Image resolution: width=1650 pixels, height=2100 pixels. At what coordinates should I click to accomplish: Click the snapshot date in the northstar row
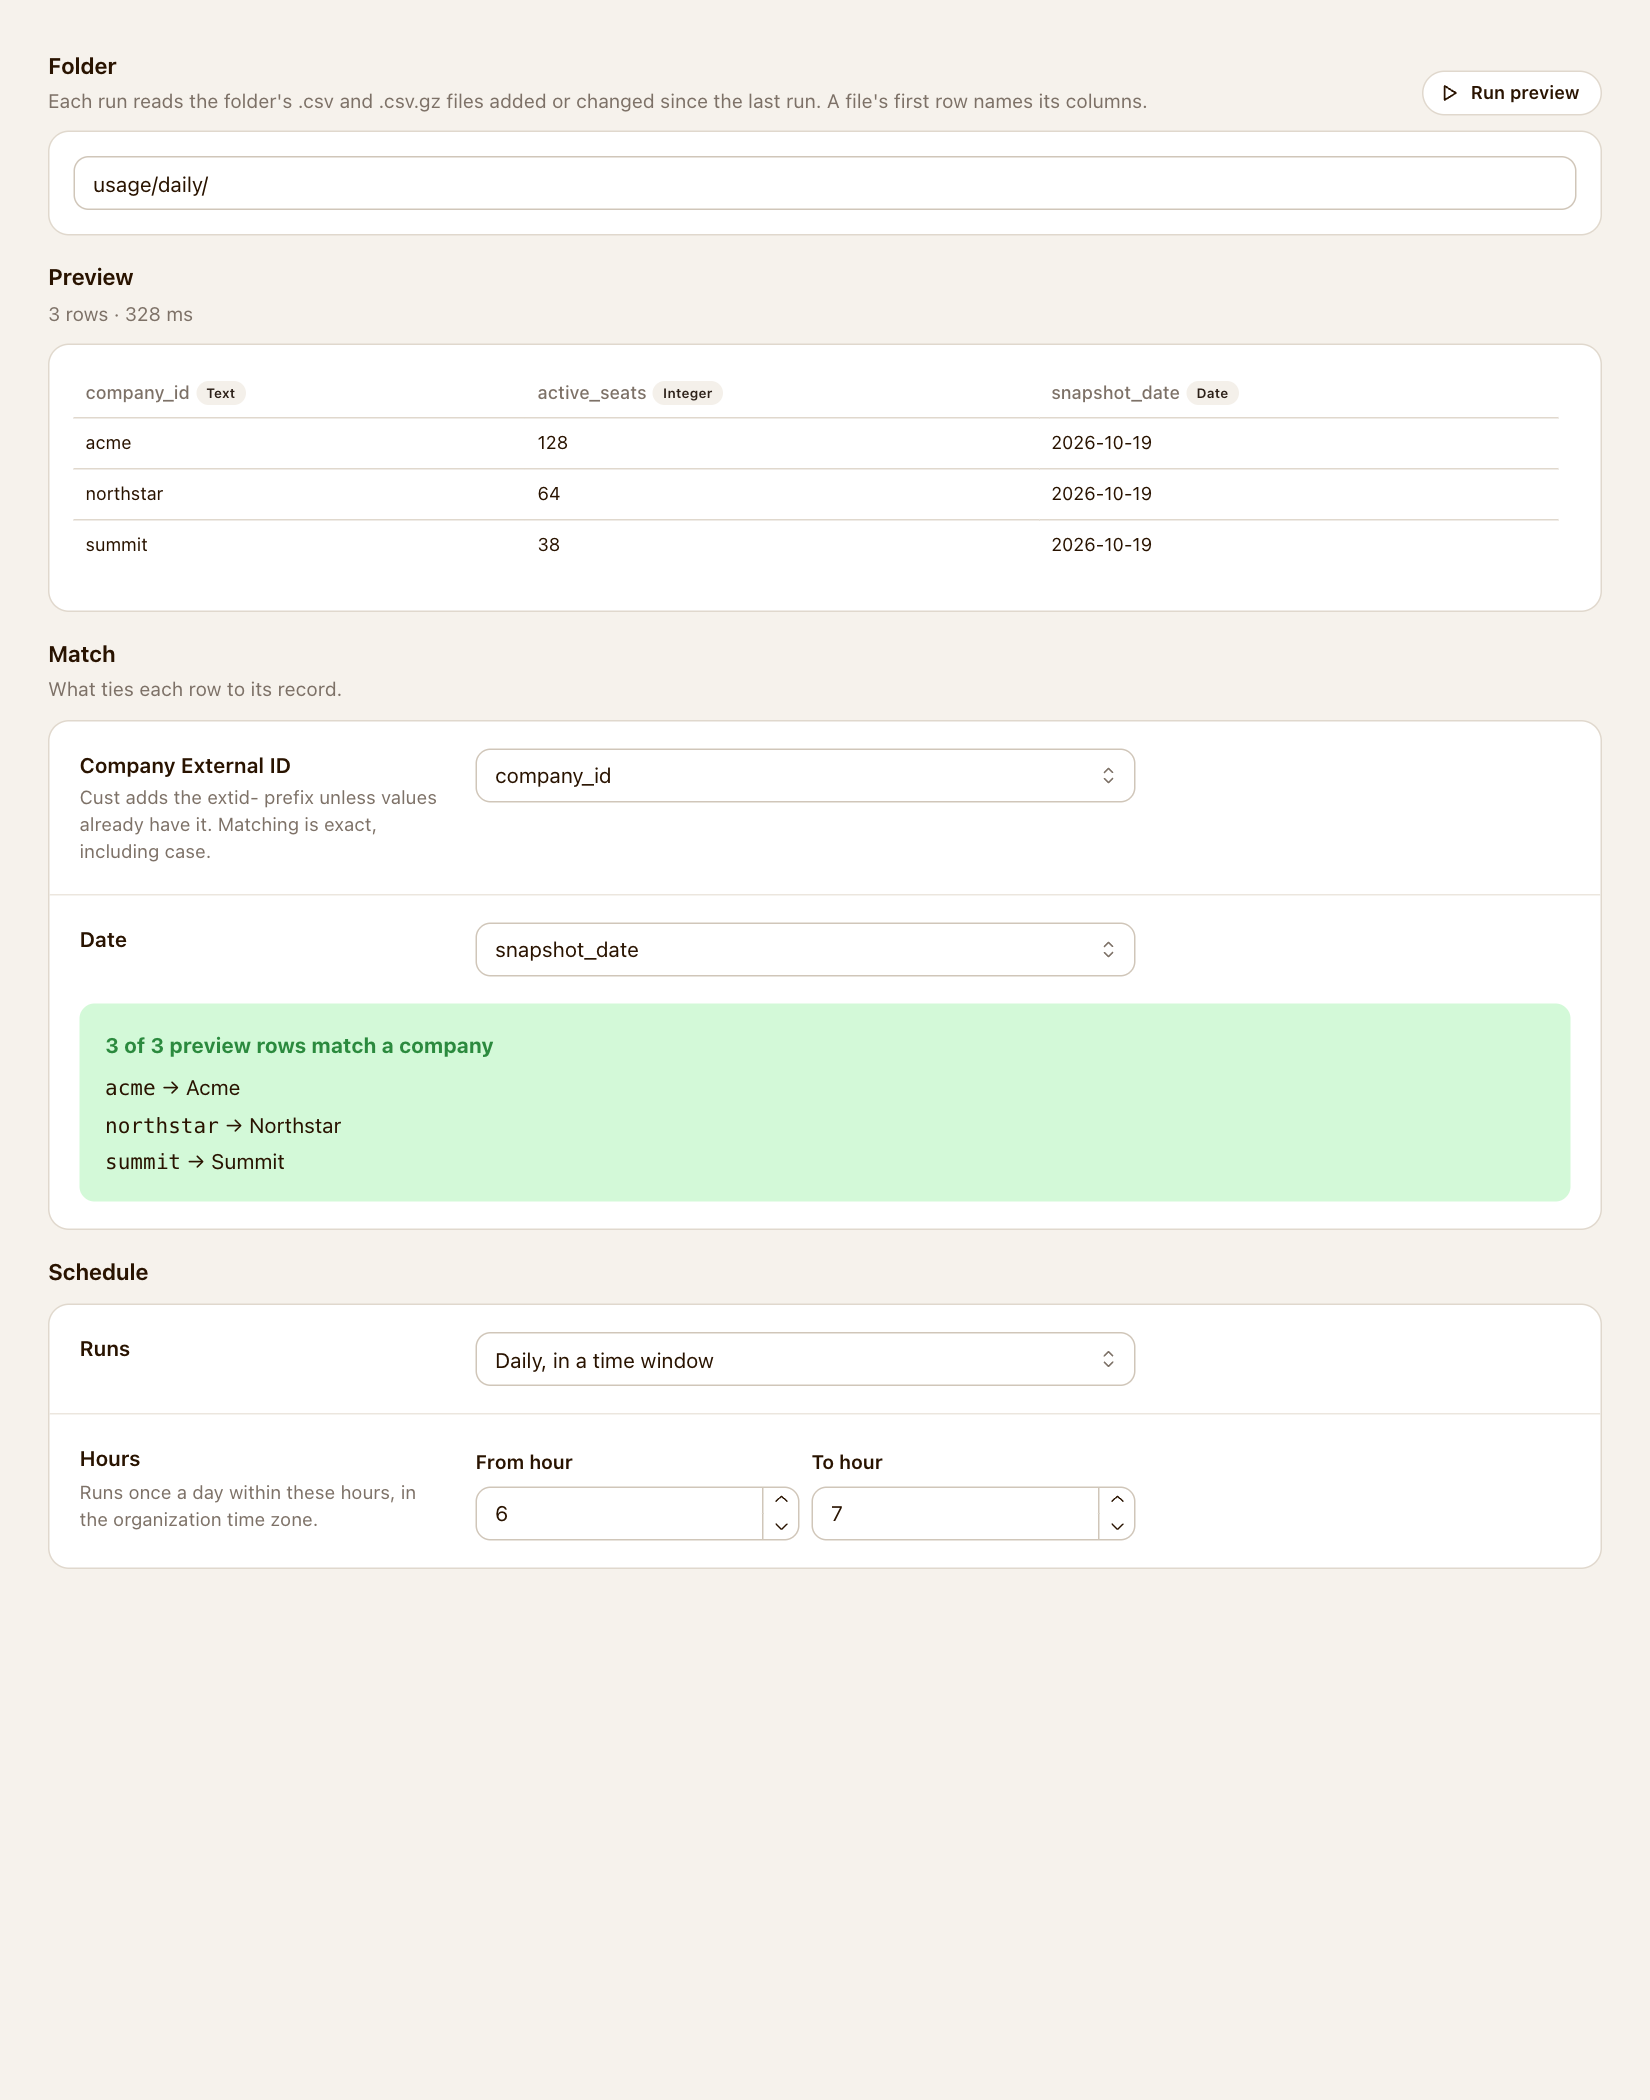click(x=1101, y=494)
